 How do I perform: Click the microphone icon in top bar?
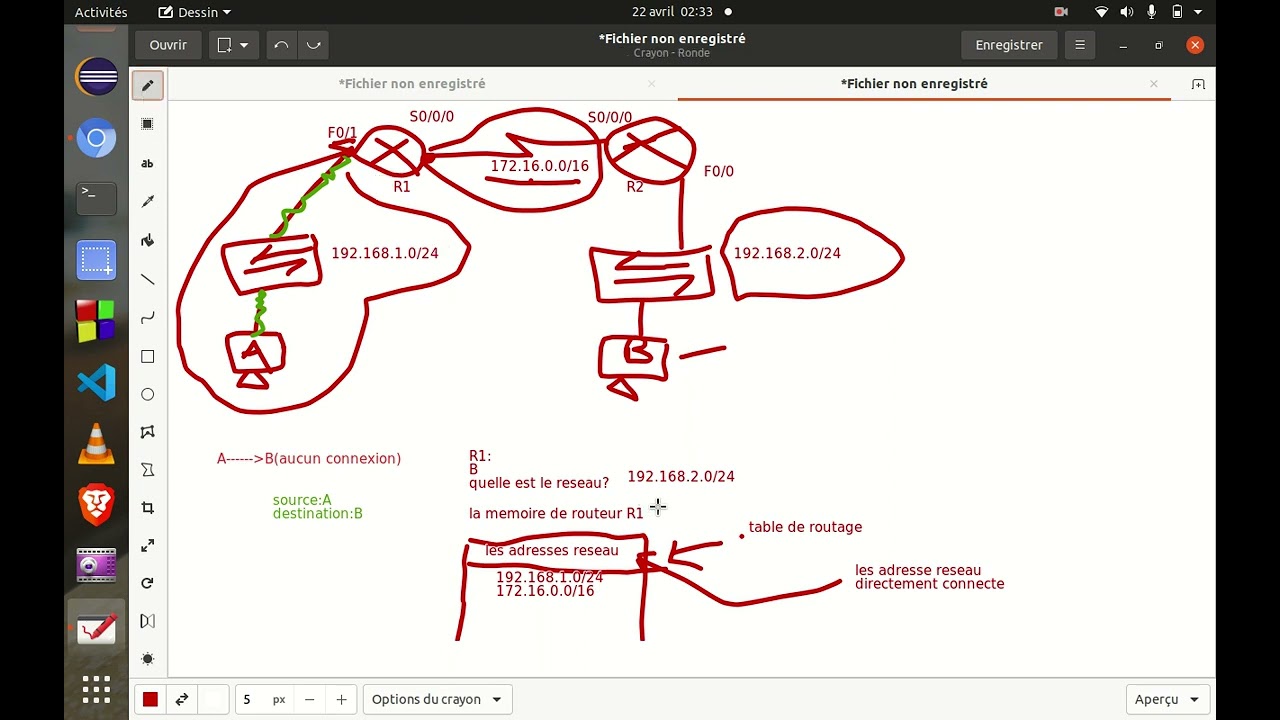point(1152,12)
